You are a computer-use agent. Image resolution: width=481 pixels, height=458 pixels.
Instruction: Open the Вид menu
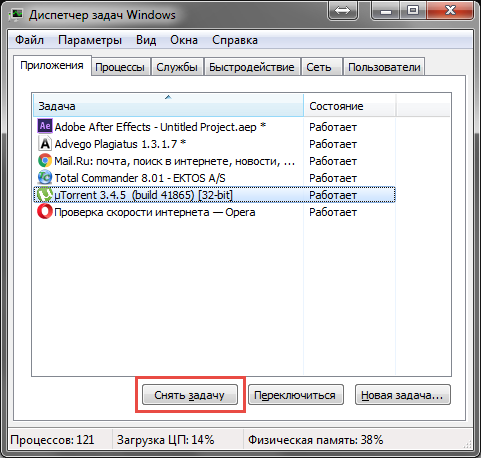click(146, 40)
